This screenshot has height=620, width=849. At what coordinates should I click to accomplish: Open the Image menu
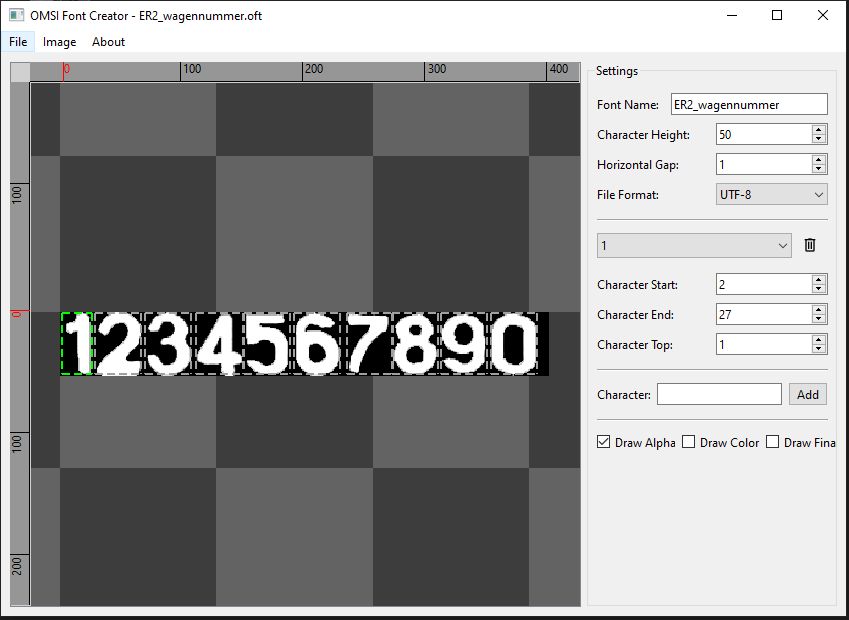coord(60,42)
